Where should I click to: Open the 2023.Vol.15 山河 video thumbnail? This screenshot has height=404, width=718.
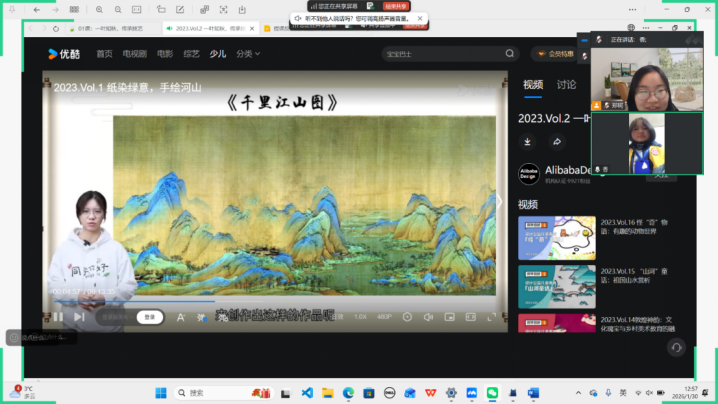point(557,287)
